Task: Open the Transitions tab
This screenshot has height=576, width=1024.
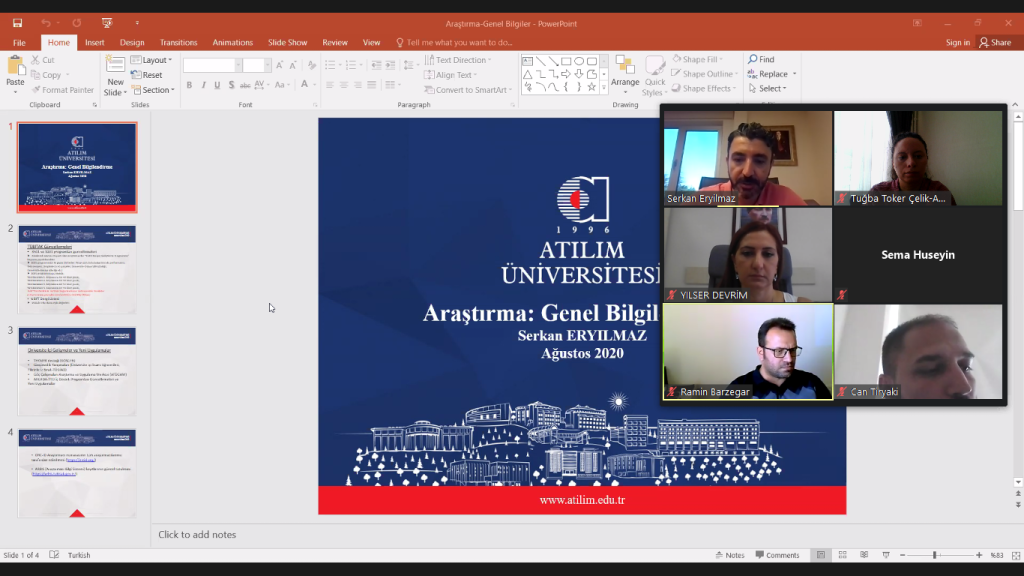Action: pyautogui.click(x=178, y=42)
